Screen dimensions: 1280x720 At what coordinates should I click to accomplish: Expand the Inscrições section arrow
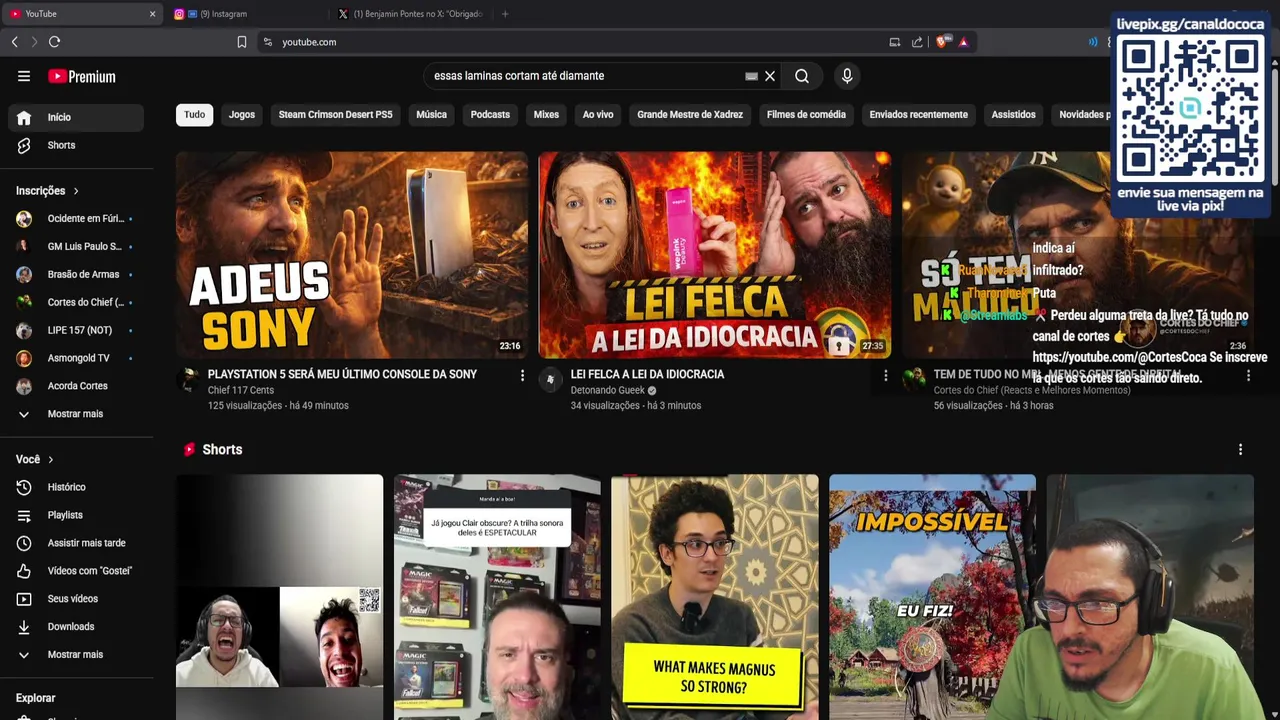pos(76,191)
